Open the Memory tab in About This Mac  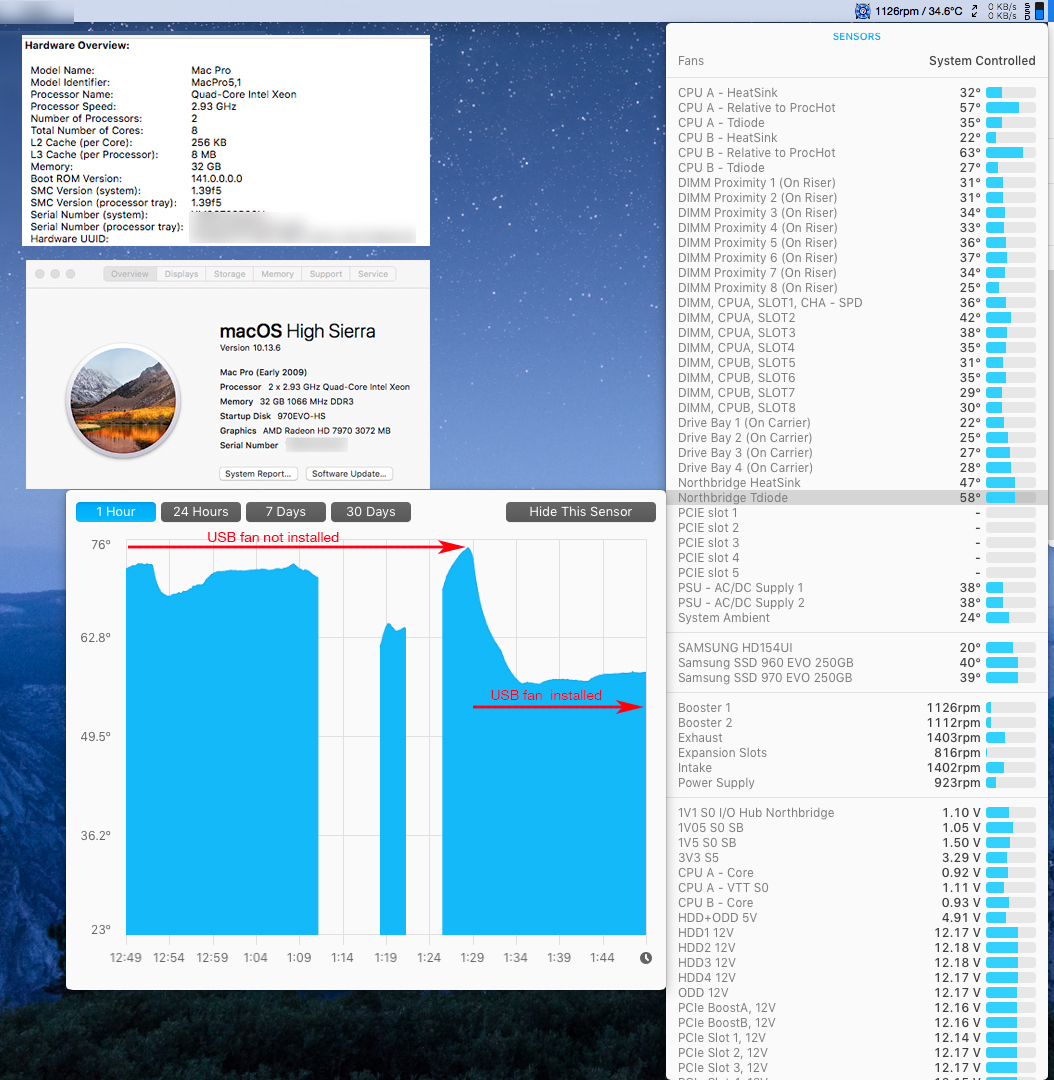278,274
